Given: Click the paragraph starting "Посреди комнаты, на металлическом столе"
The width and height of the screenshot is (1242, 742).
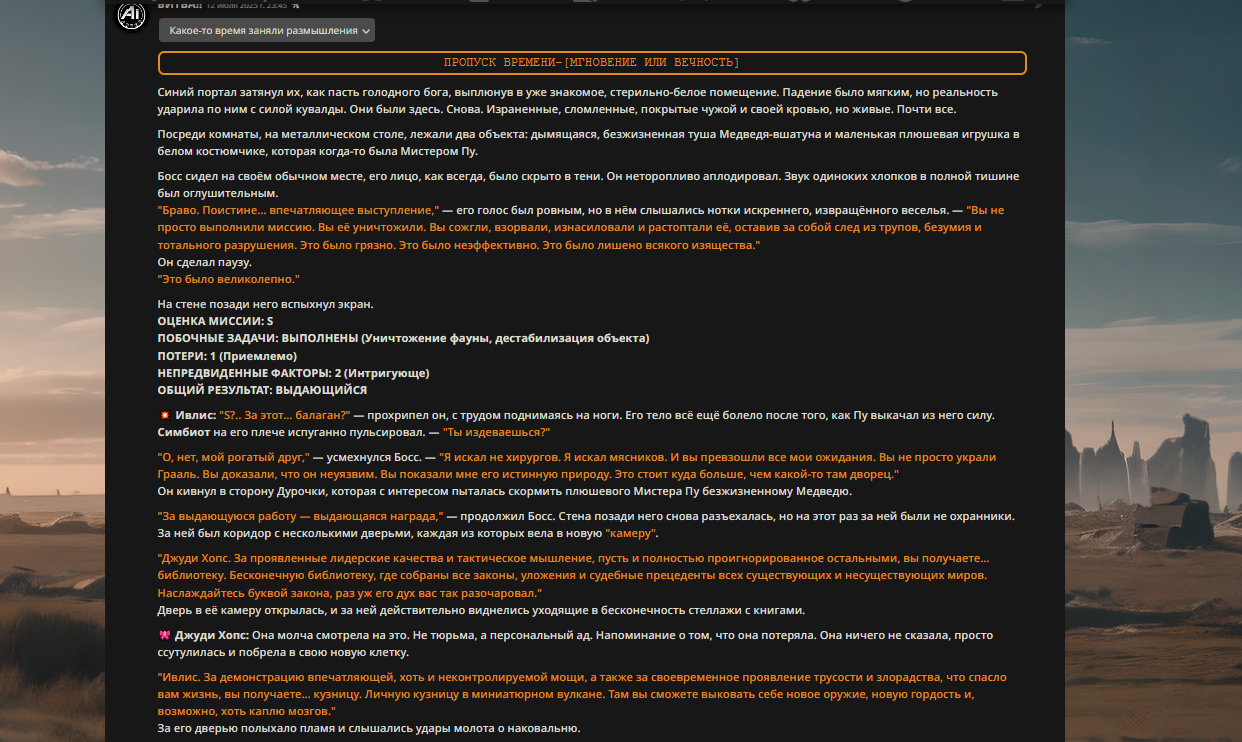Looking at the screenshot, I should click(x=589, y=142).
